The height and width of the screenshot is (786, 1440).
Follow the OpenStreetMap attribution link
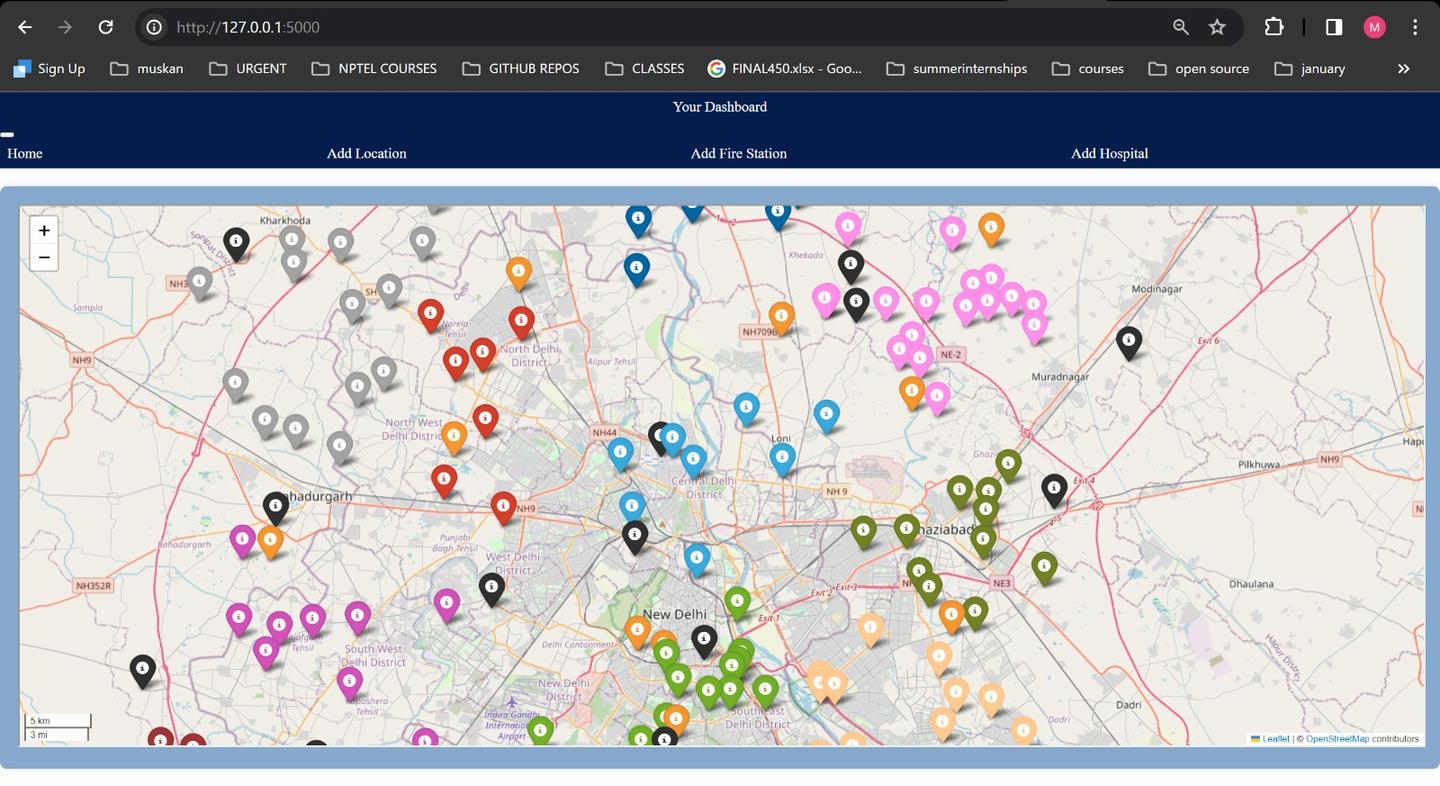coord(1337,739)
